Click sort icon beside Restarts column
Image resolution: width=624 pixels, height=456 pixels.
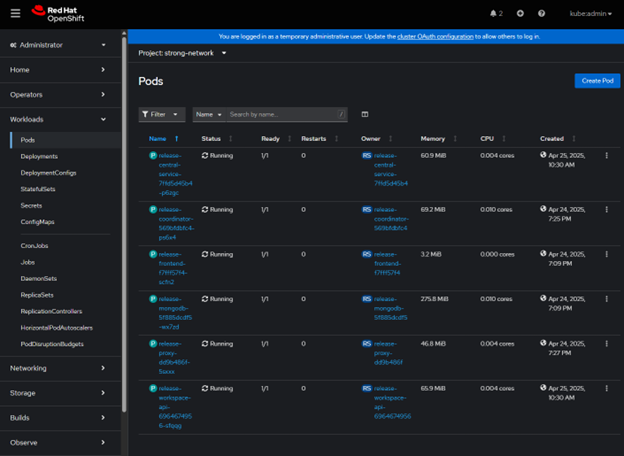click(x=336, y=139)
